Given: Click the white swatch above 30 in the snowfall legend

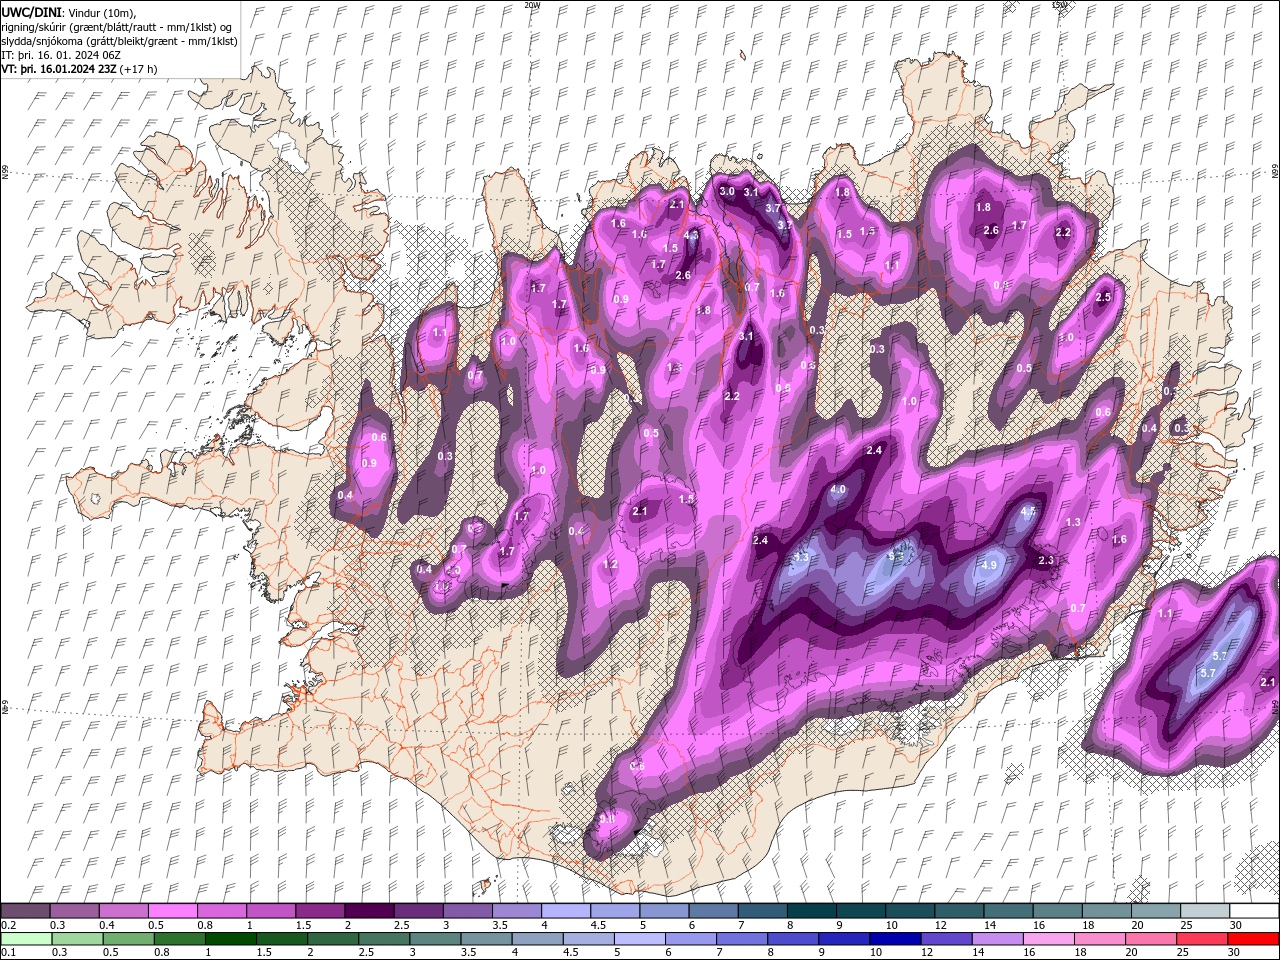Looking at the screenshot, I should pos(1254,911).
